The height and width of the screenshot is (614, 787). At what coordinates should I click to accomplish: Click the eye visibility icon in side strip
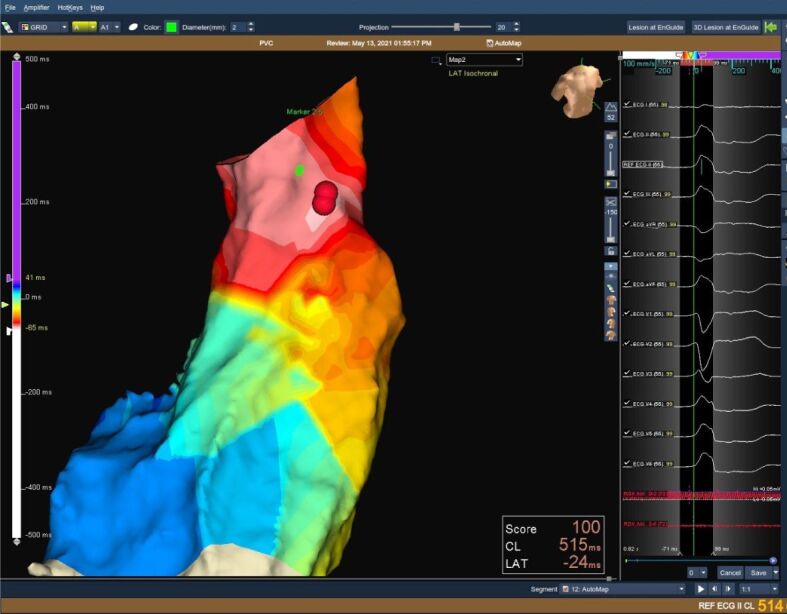(610, 277)
